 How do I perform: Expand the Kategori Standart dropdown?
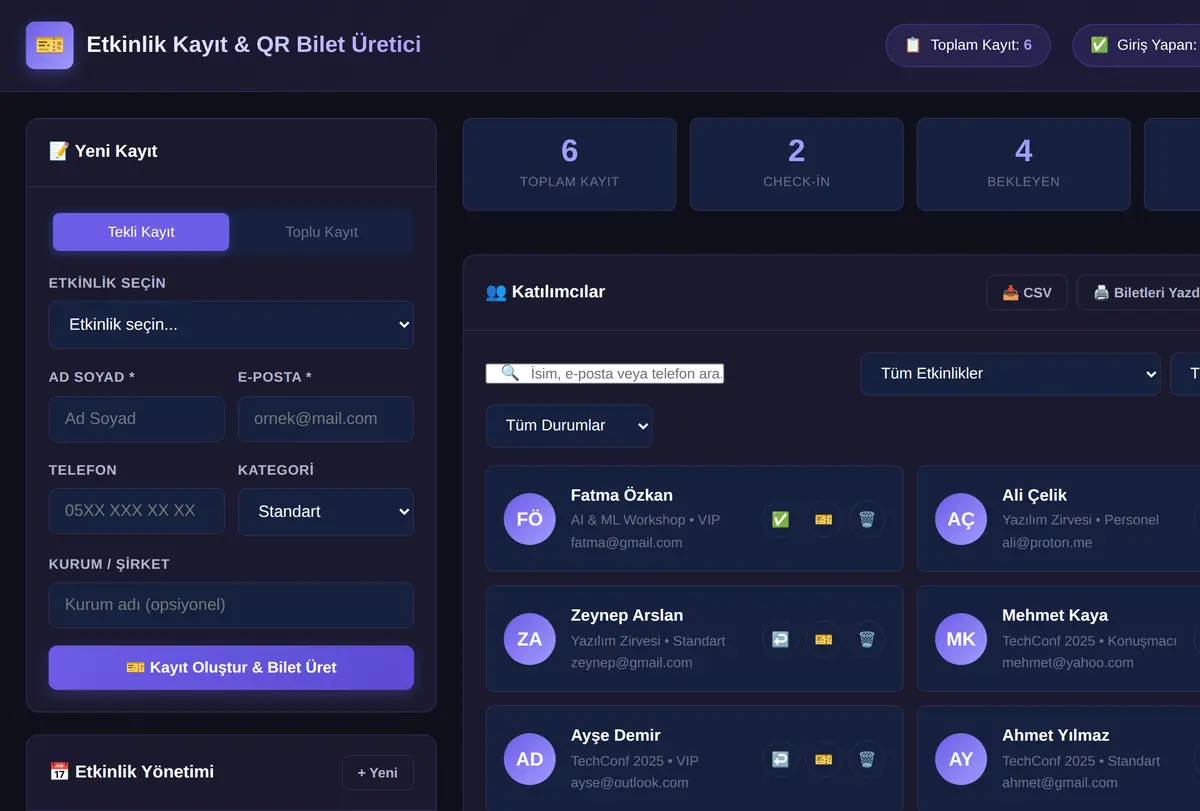click(326, 511)
